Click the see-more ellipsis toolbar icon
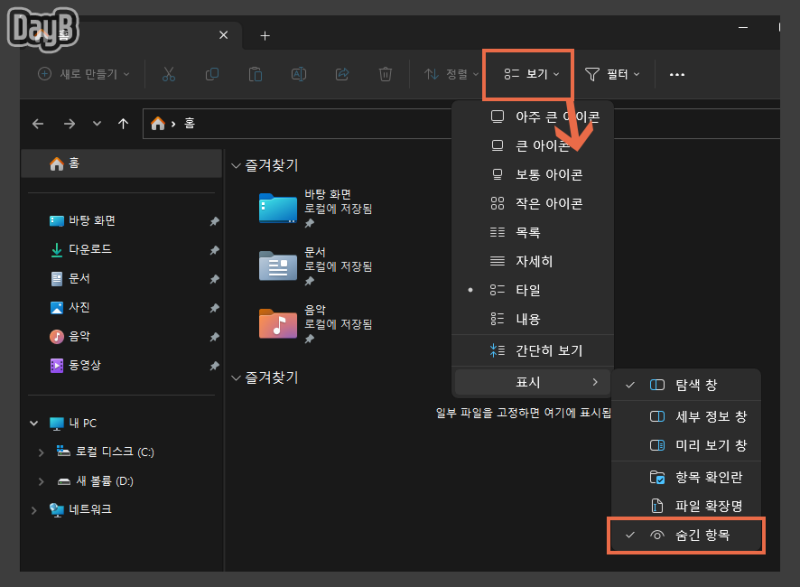This screenshot has height=587, width=800. tap(677, 74)
